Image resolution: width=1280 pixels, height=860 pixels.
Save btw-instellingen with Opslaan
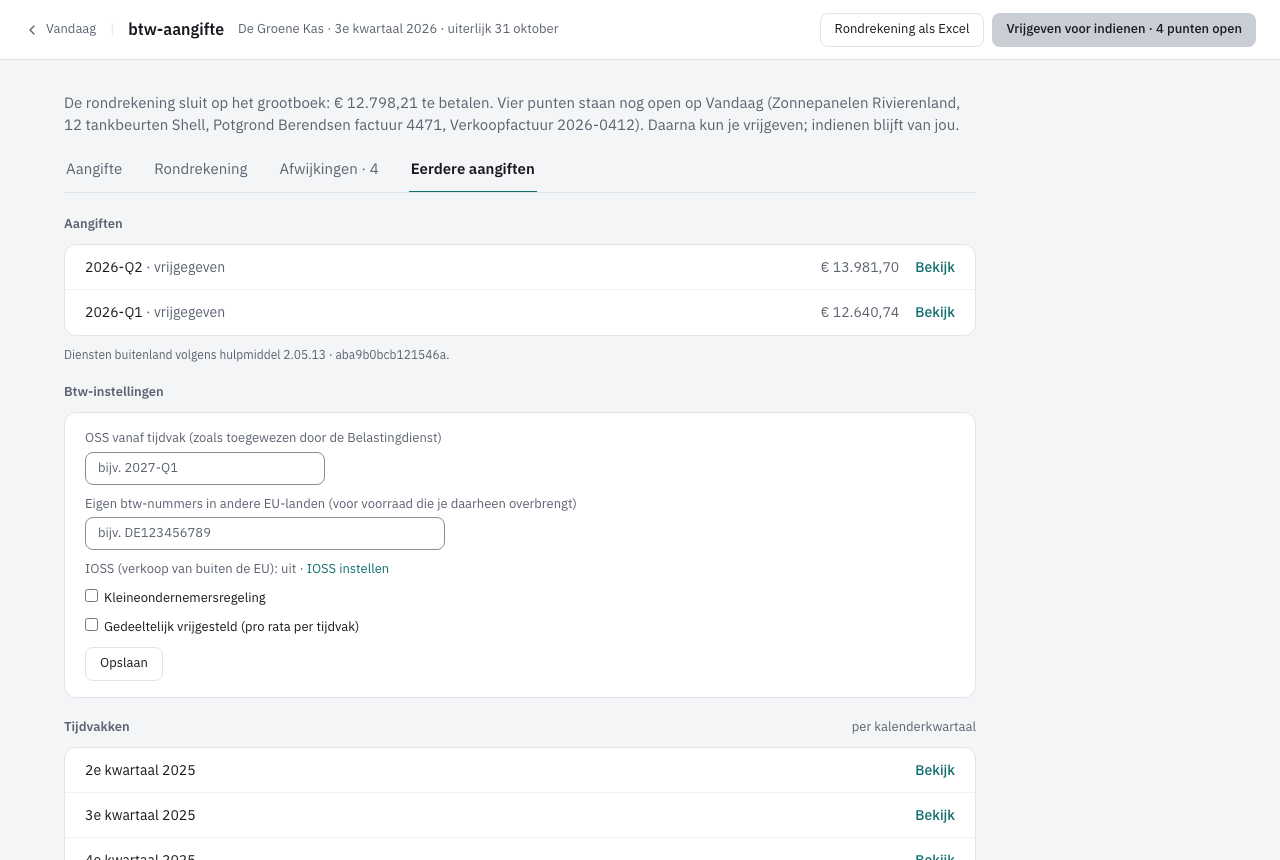click(x=124, y=664)
